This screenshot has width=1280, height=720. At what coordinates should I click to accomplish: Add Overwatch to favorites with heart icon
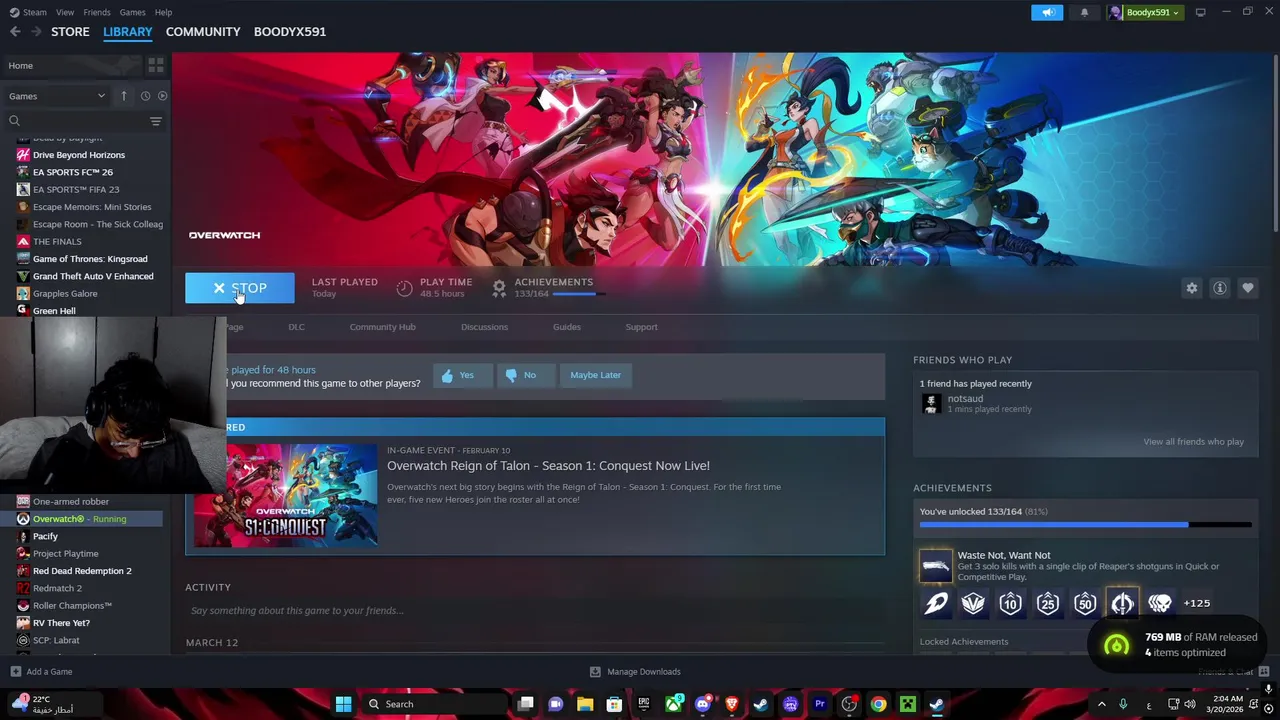point(1247,288)
